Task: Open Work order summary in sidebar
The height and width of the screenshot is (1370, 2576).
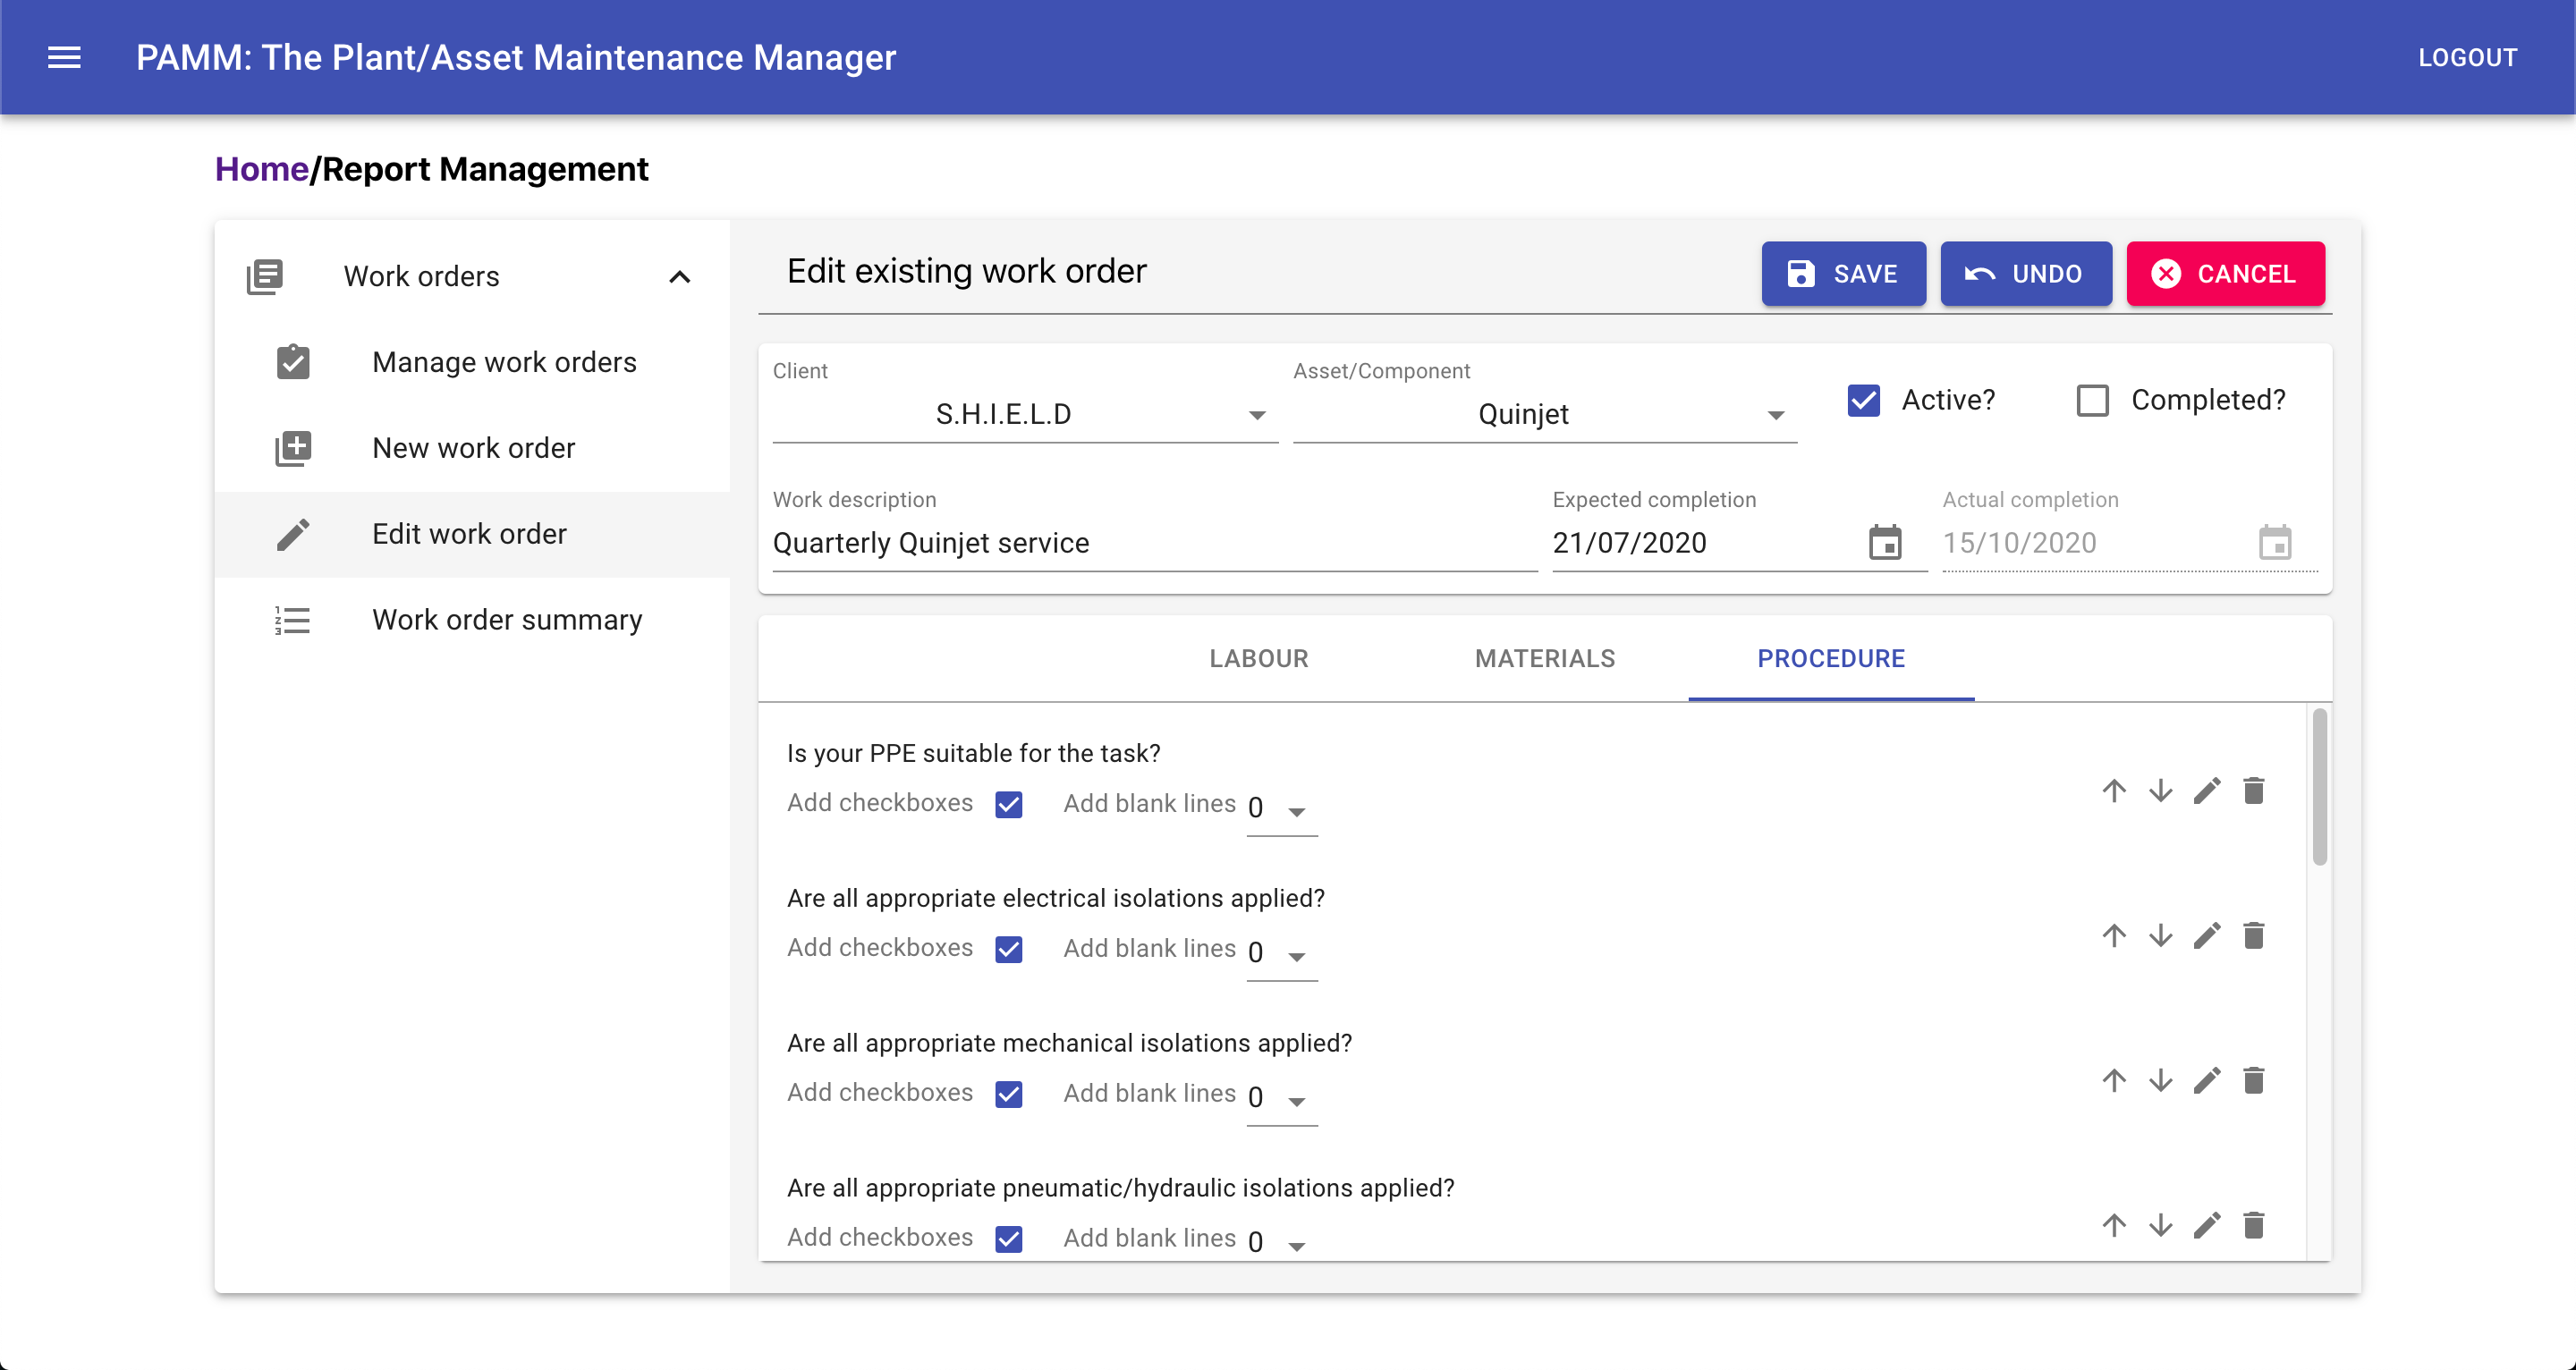Action: pyautogui.click(x=472, y=620)
